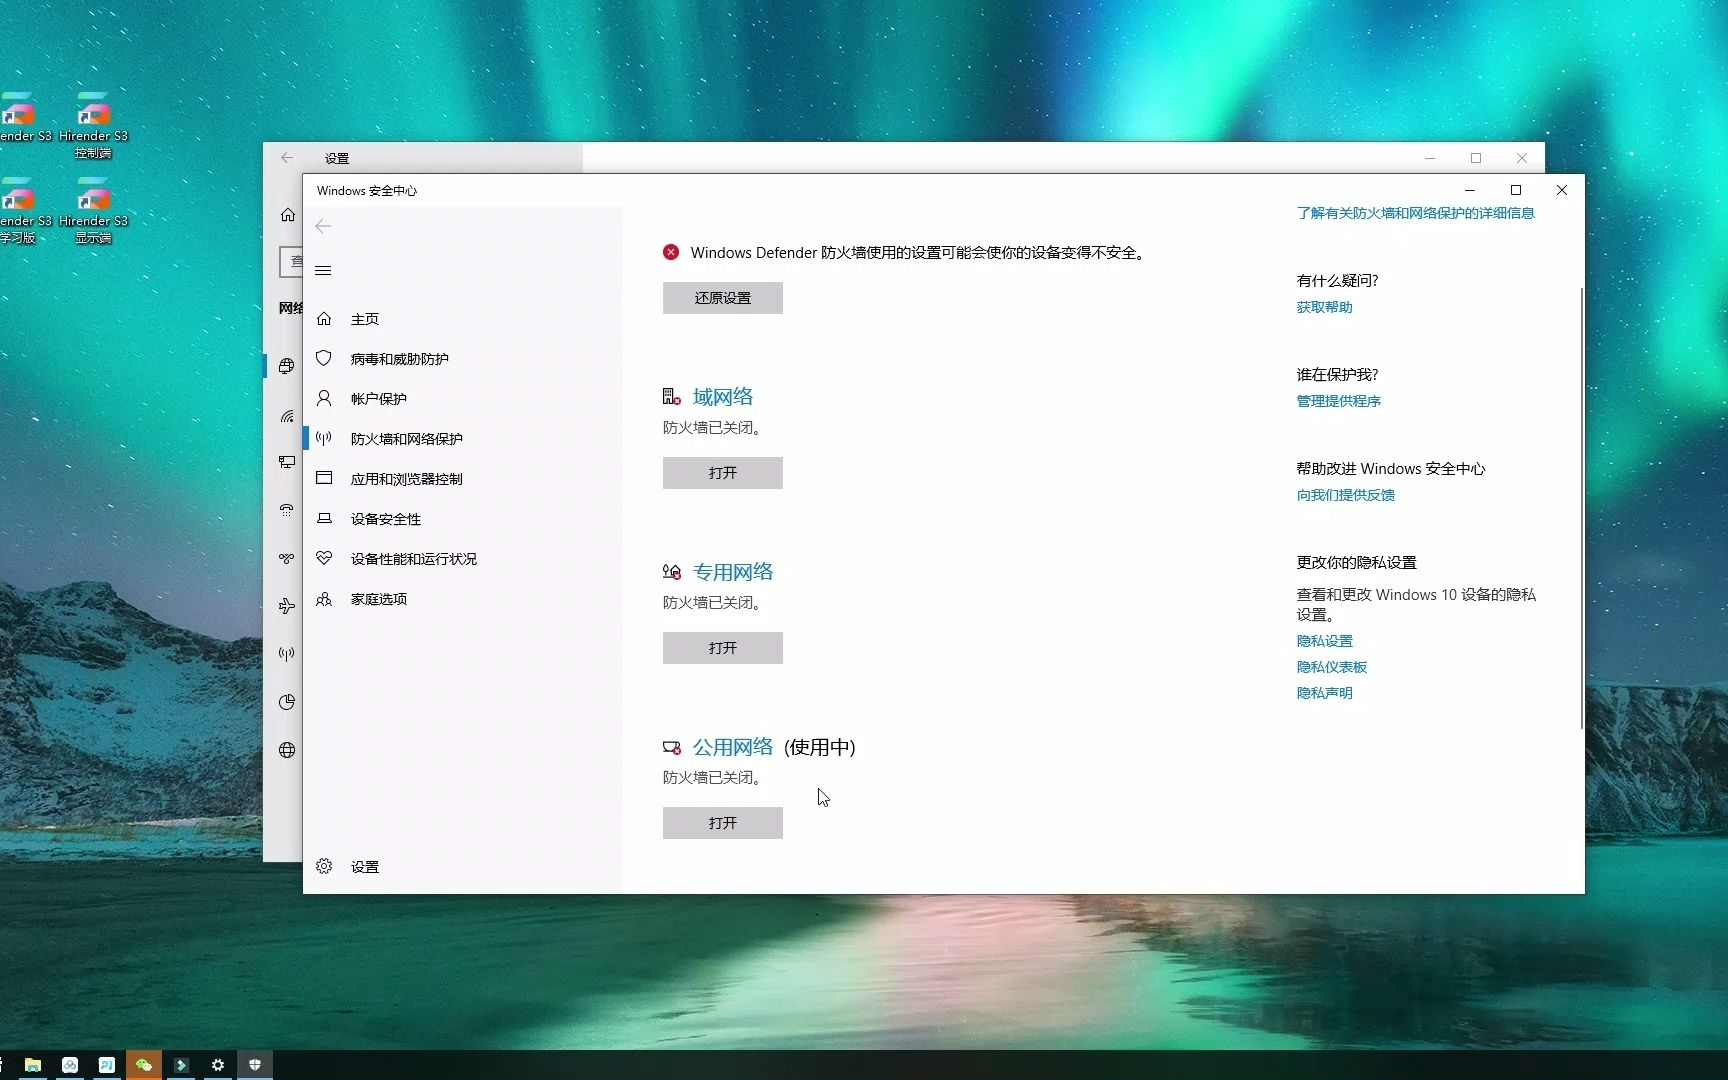The width and height of the screenshot is (1728, 1080).
Task: Go back using the Windows 安全中心 back arrow
Action: click(x=323, y=226)
